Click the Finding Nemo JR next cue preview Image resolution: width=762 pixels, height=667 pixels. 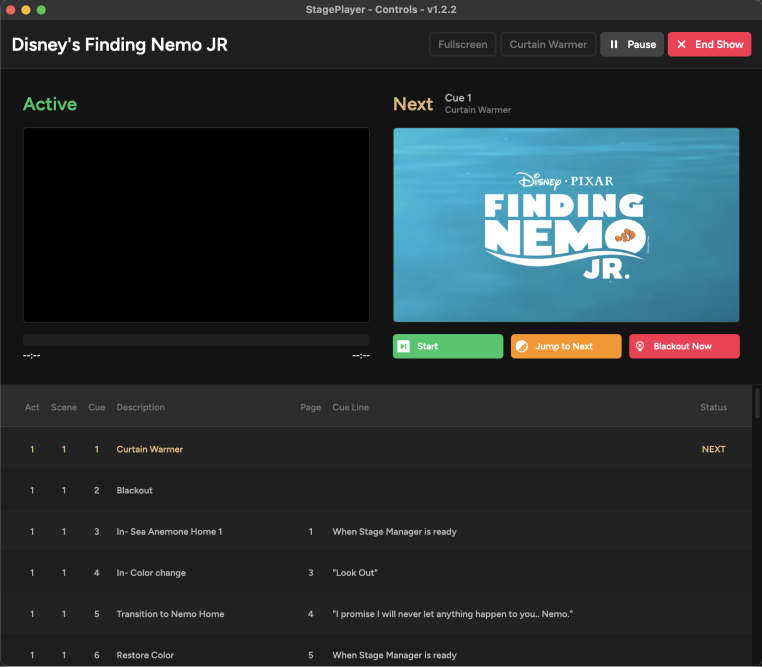click(566, 225)
